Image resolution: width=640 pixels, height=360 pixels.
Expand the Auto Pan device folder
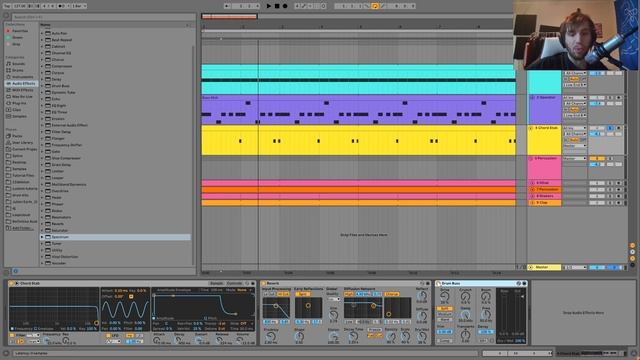pyautogui.click(x=42, y=33)
